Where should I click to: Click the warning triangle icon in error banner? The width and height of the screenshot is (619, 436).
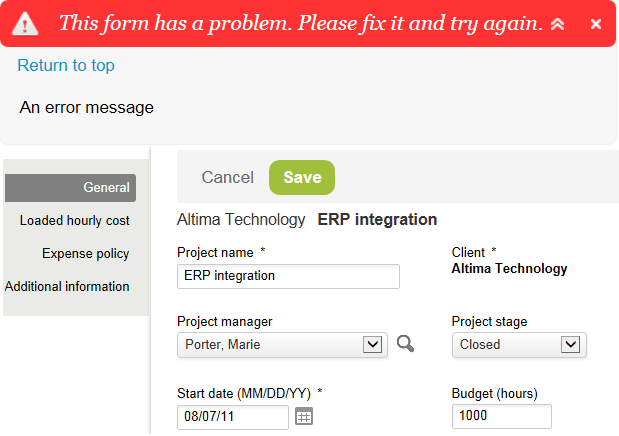27,24
